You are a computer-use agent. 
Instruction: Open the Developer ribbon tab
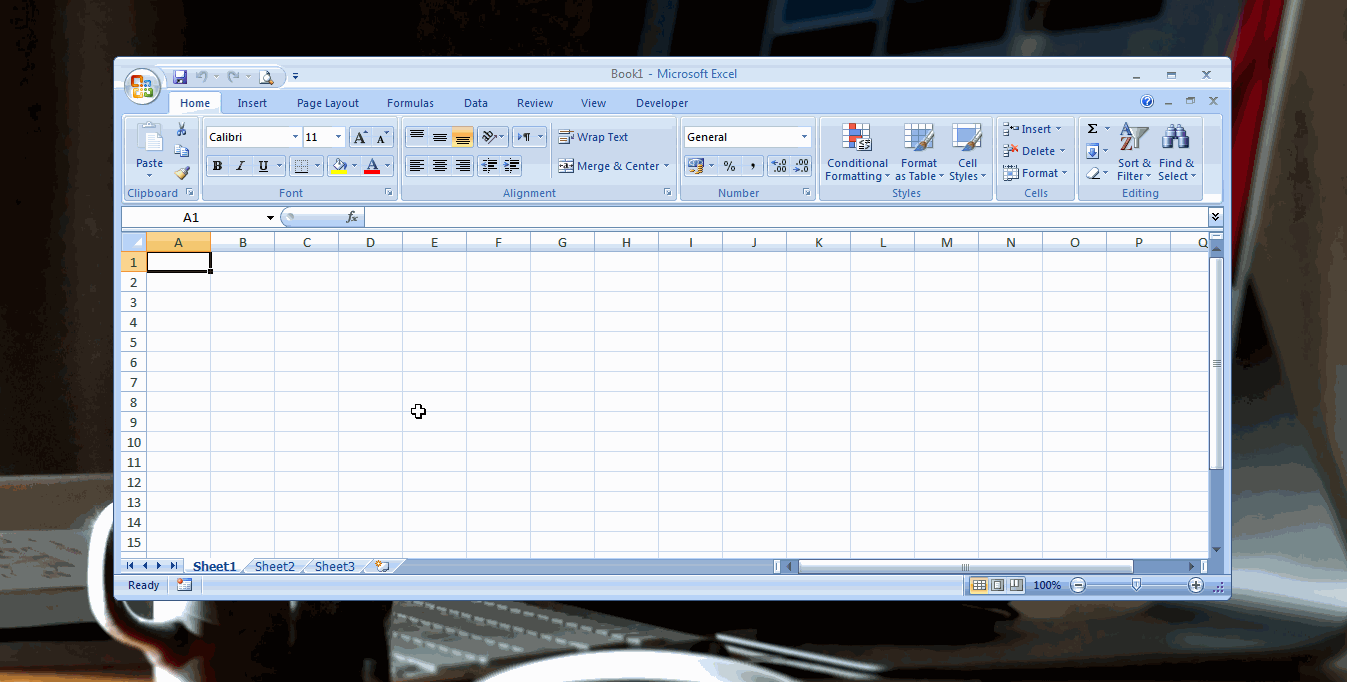click(661, 102)
